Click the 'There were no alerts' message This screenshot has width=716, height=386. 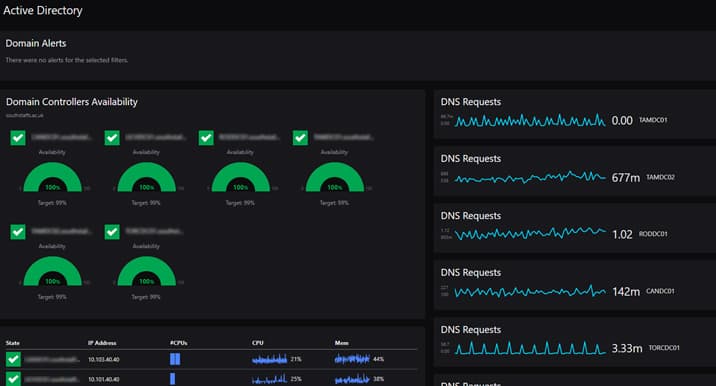(67, 60)
